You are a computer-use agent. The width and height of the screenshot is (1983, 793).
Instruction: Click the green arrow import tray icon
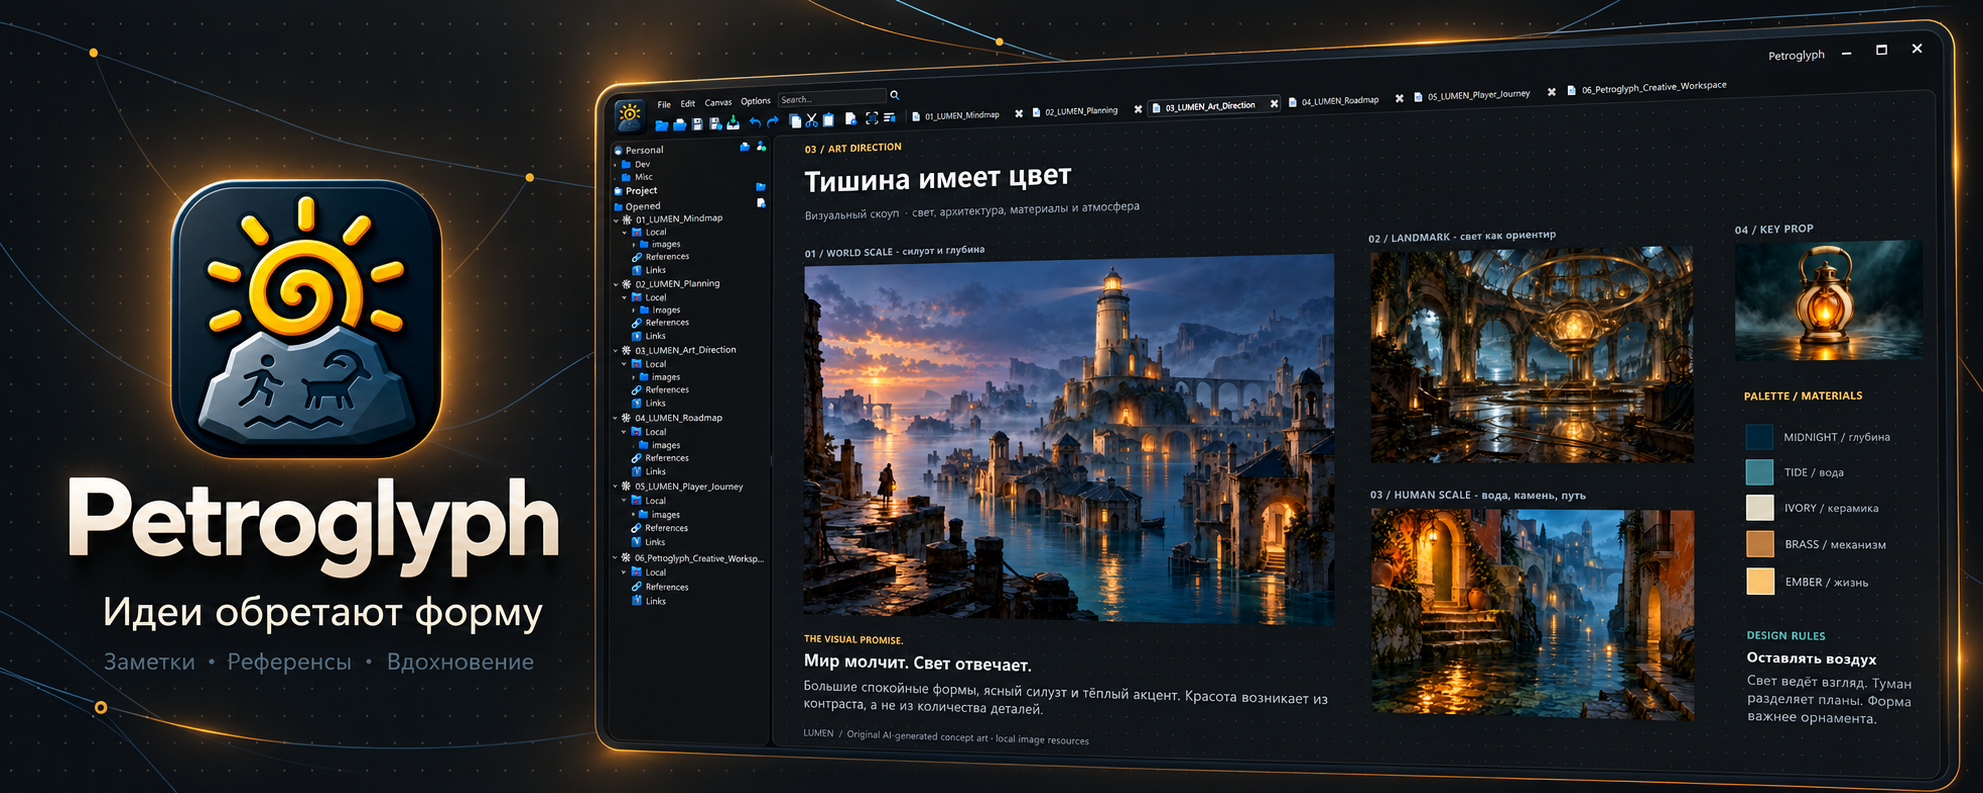coord(733,123)
